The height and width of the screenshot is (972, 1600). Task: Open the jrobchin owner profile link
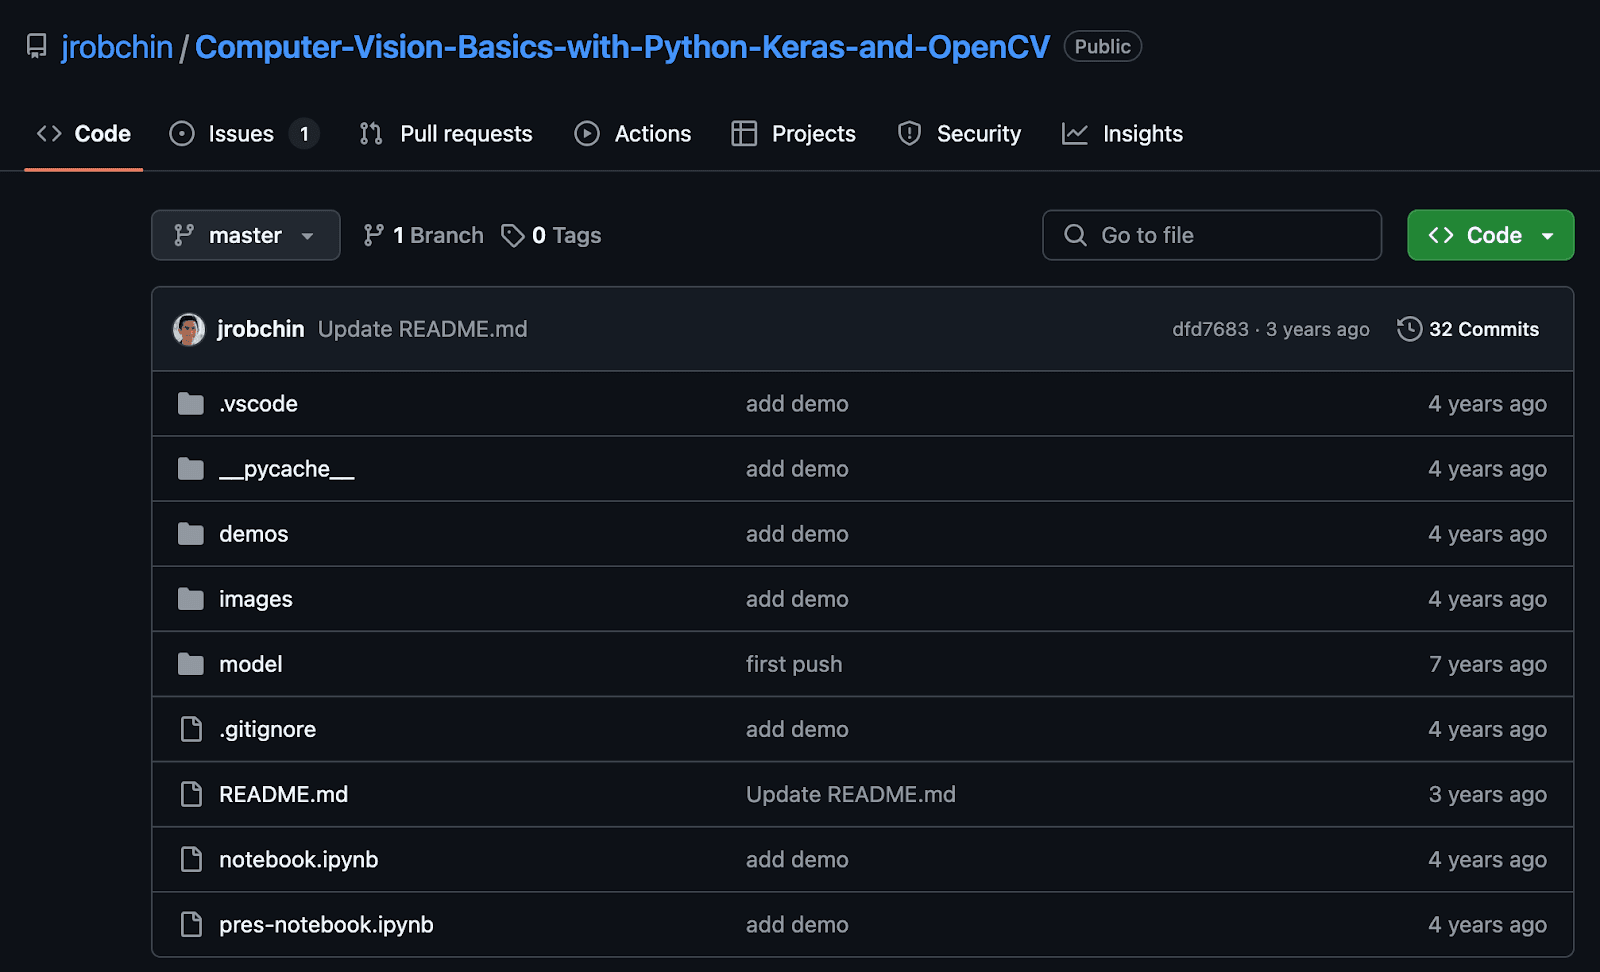[x=117, y=47]
